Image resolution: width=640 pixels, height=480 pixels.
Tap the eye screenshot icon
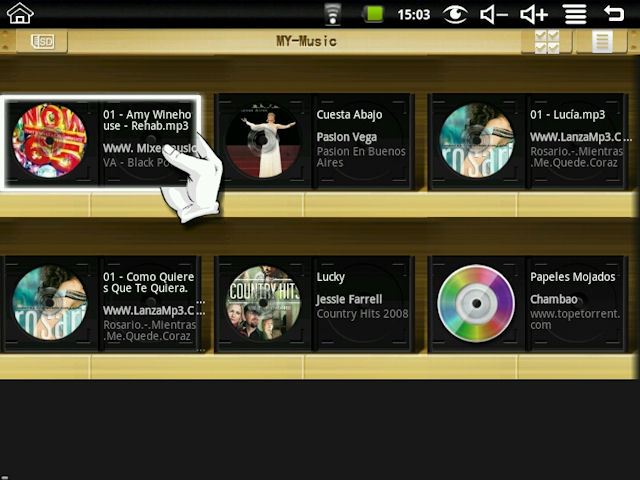click(x=455, y=15)
